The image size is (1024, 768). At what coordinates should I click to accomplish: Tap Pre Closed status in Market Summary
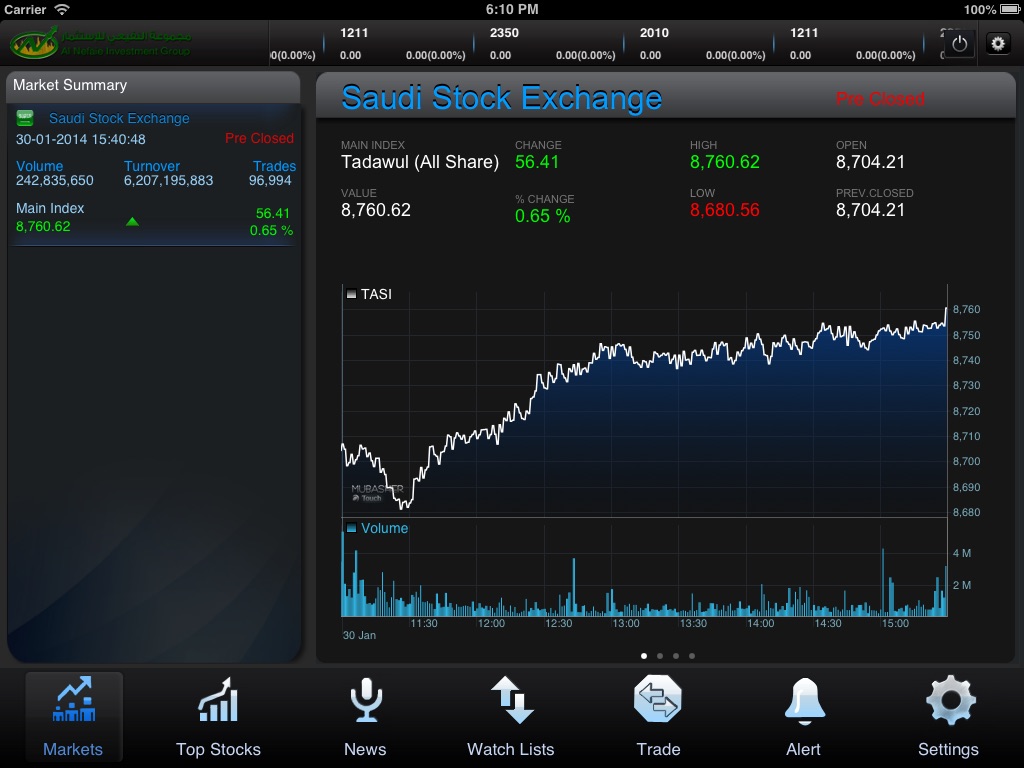[259, 138]
